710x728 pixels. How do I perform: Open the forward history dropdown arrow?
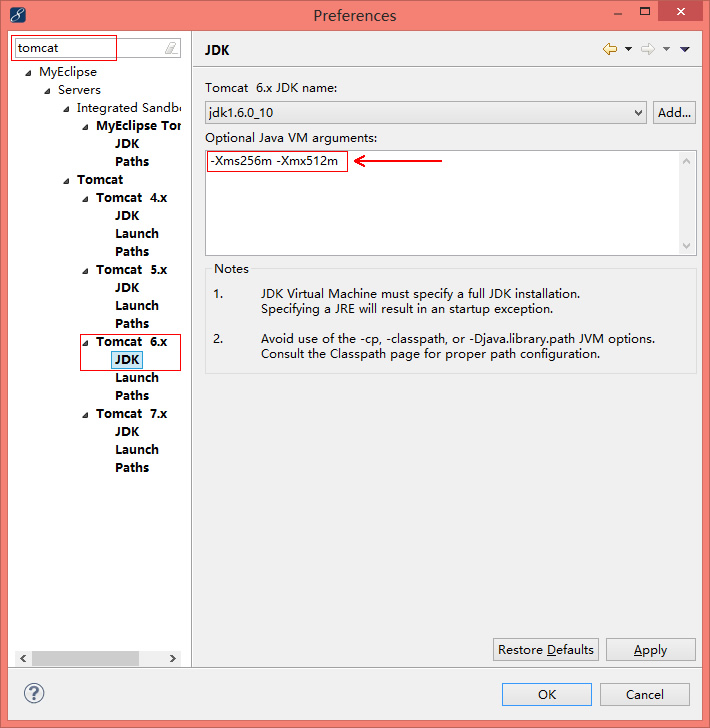click(666, 49)
